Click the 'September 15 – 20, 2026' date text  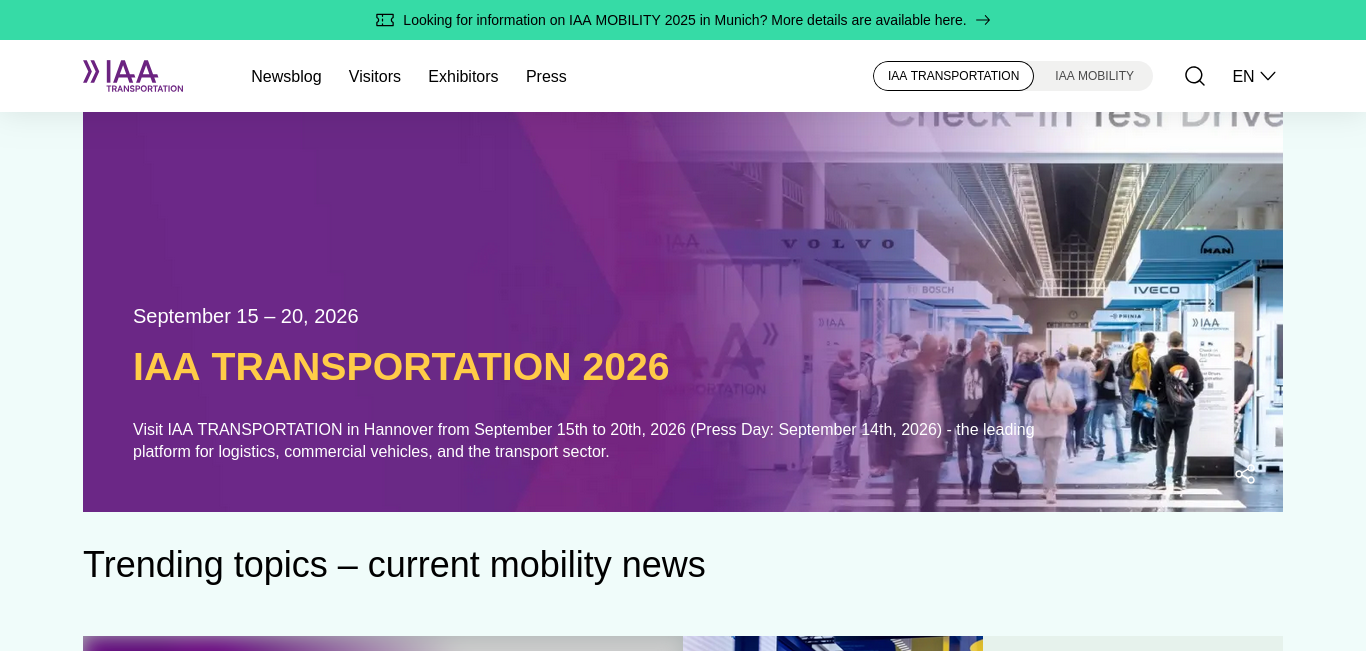[x=246, y=316]
